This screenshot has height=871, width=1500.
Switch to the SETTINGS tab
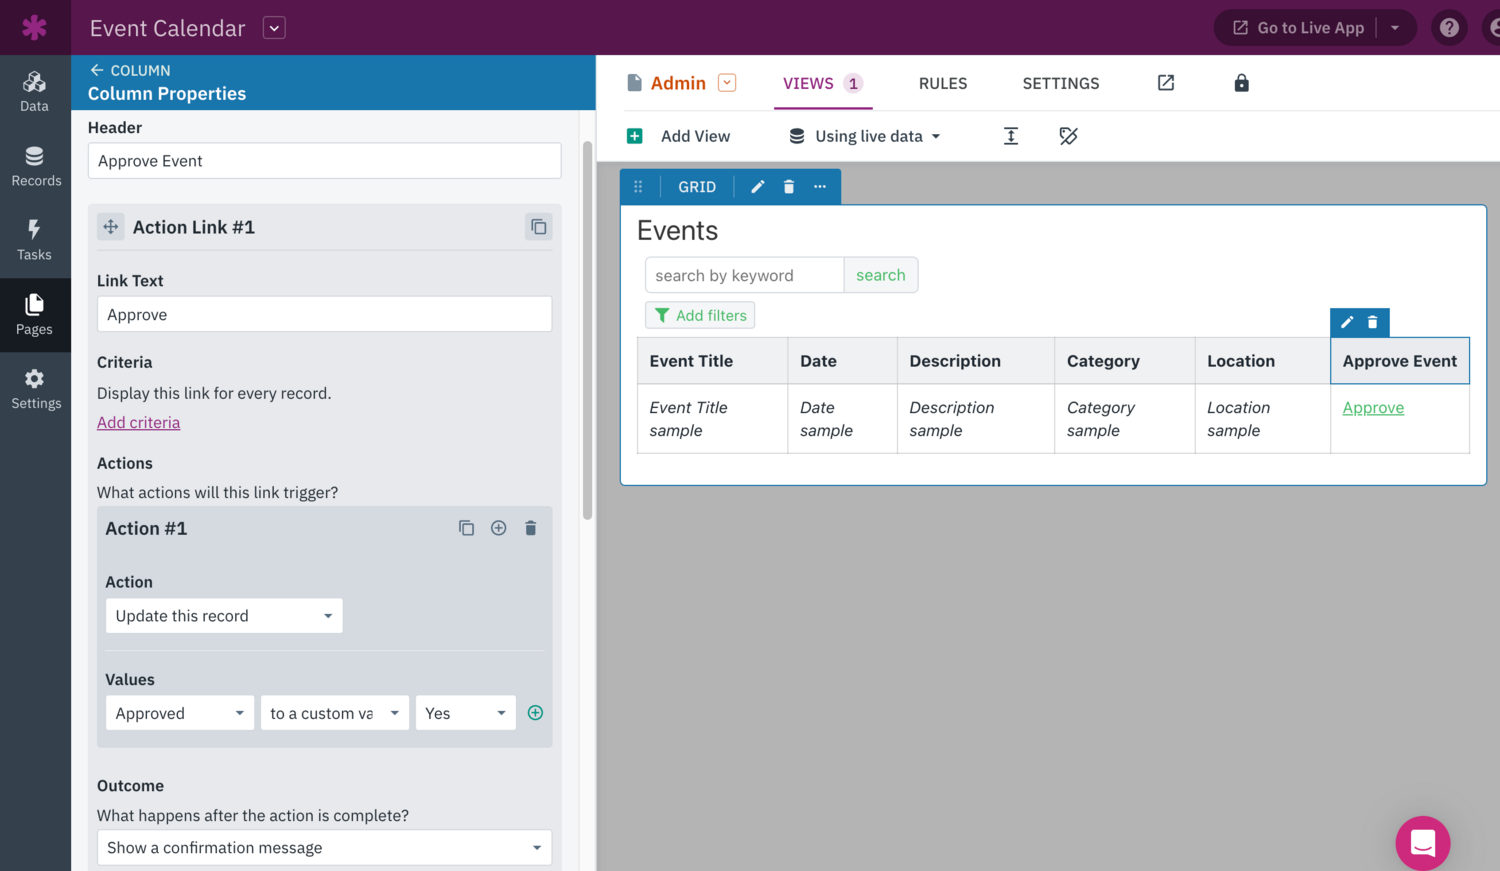[1060, 83]
